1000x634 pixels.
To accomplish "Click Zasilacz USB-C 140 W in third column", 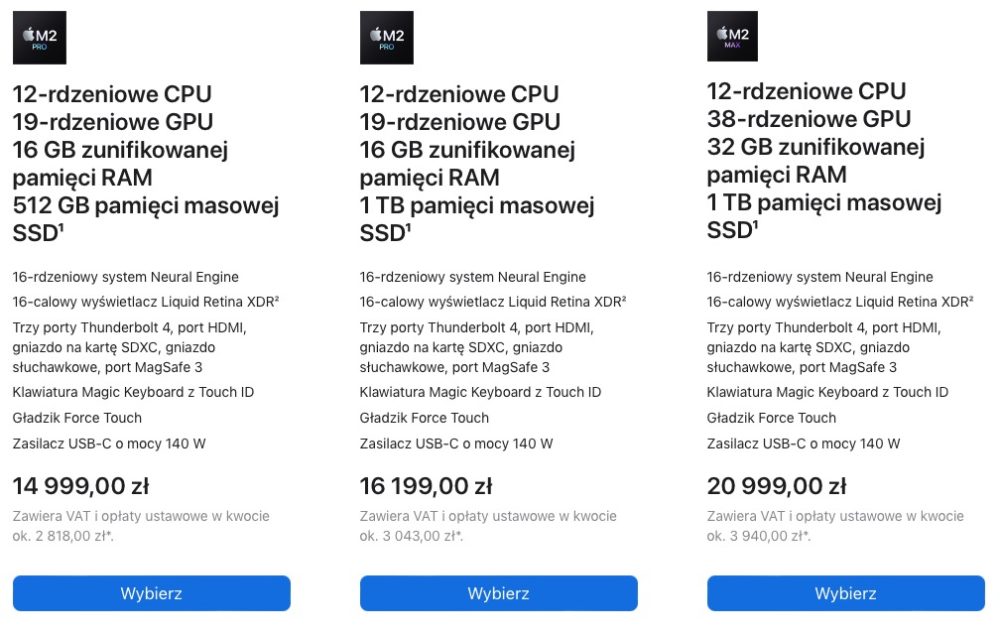I will click(803, 443).
